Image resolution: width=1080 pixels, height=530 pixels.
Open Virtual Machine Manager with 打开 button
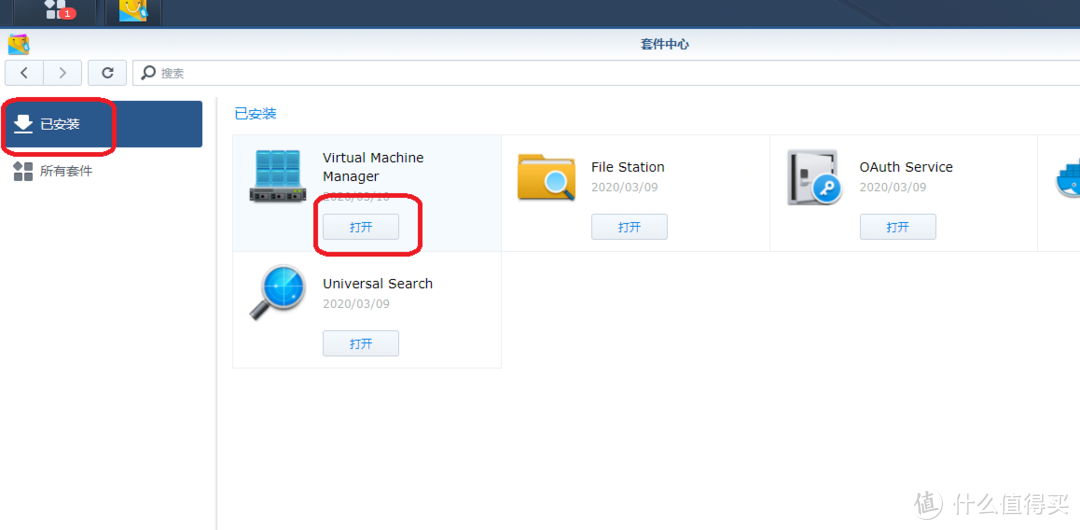361,227
